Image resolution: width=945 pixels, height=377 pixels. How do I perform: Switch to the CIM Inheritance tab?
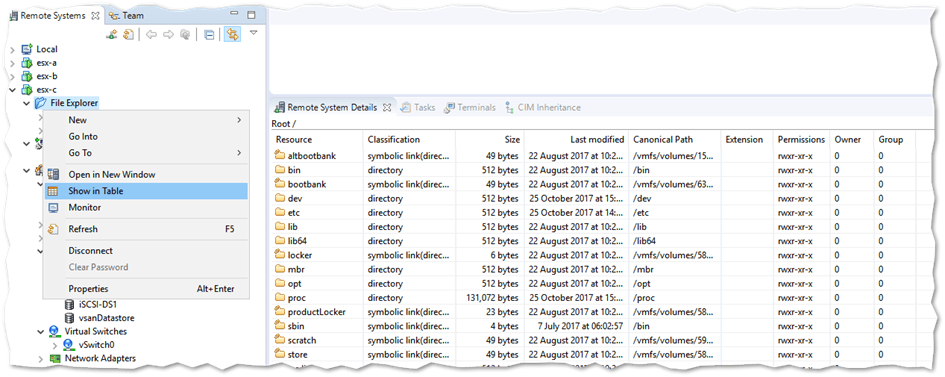542,107
